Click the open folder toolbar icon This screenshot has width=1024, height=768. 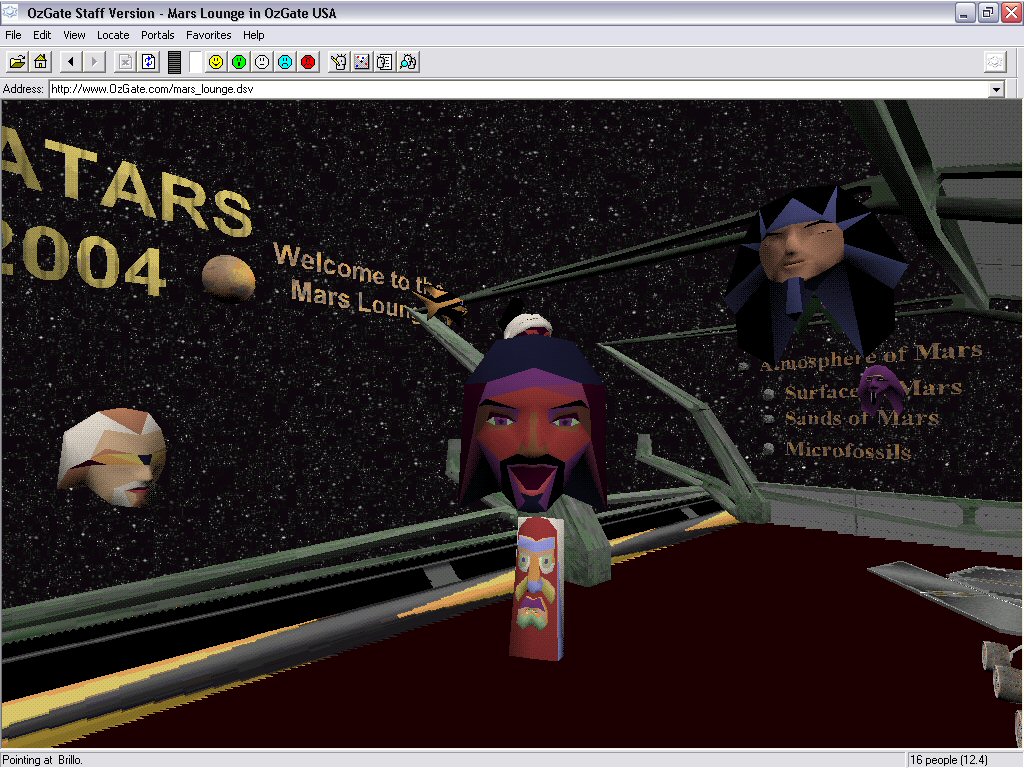point(17,62)
